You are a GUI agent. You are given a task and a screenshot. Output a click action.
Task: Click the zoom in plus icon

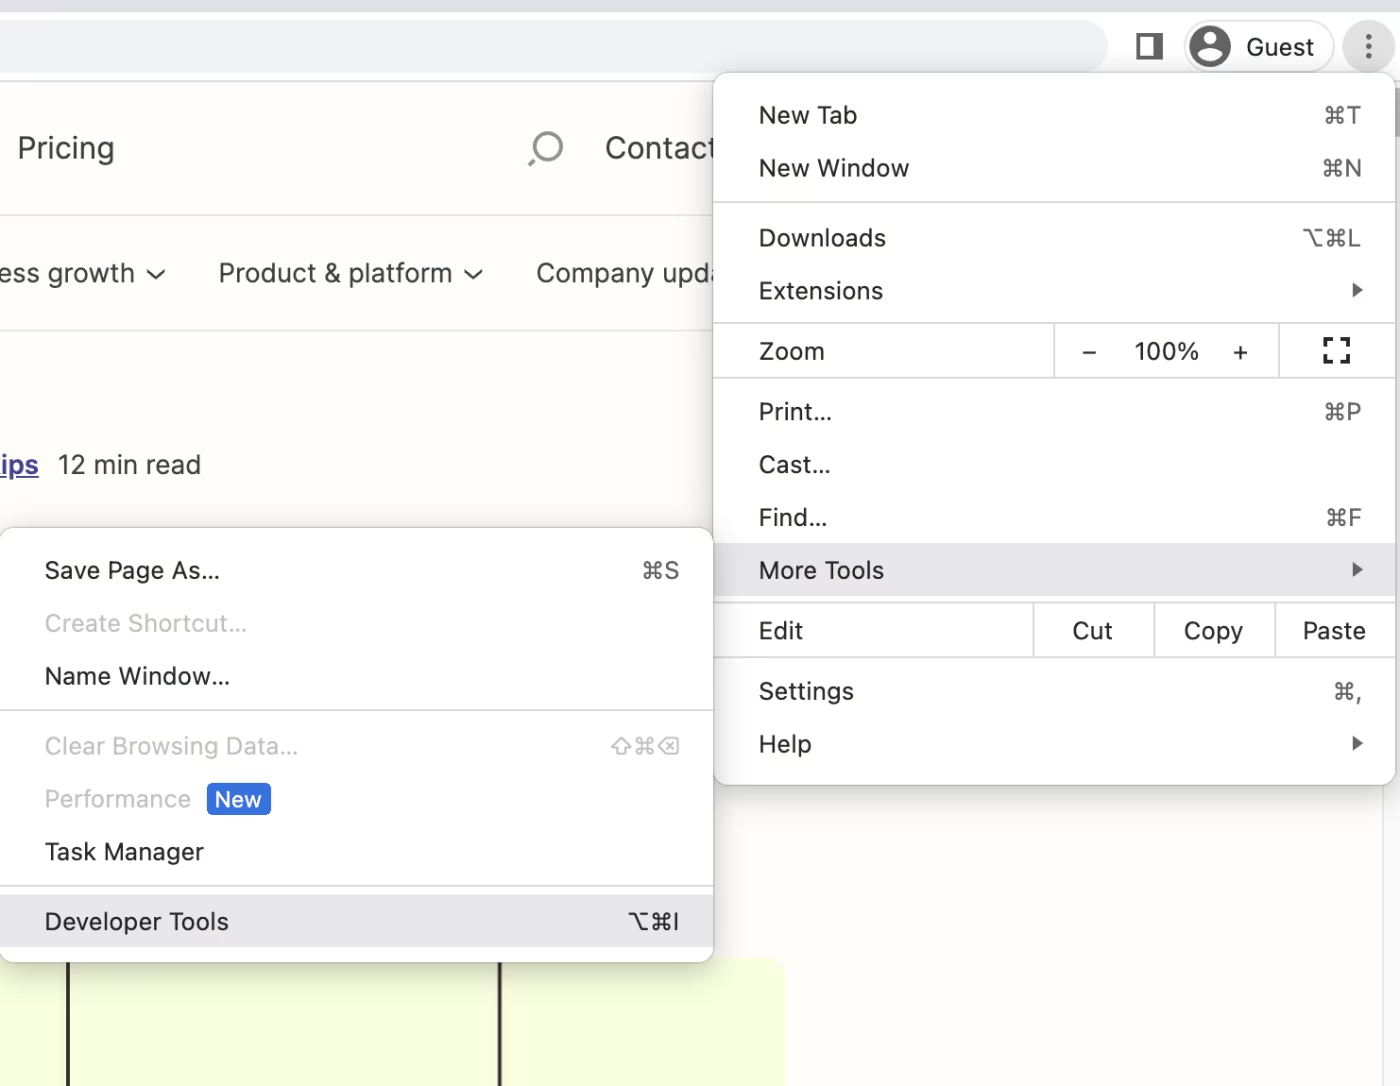click(x=1240, y=351)
